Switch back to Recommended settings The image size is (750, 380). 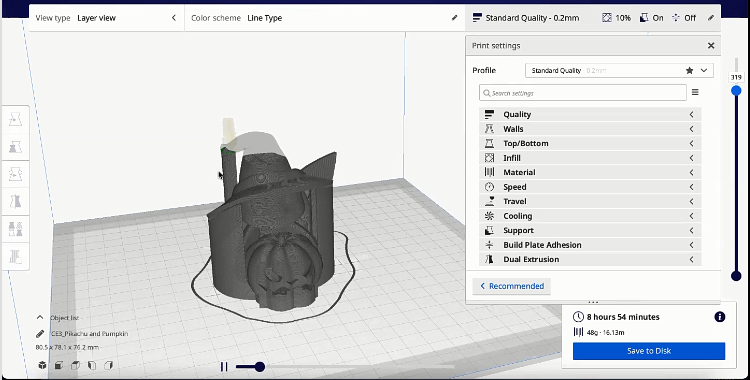[511, 286]
